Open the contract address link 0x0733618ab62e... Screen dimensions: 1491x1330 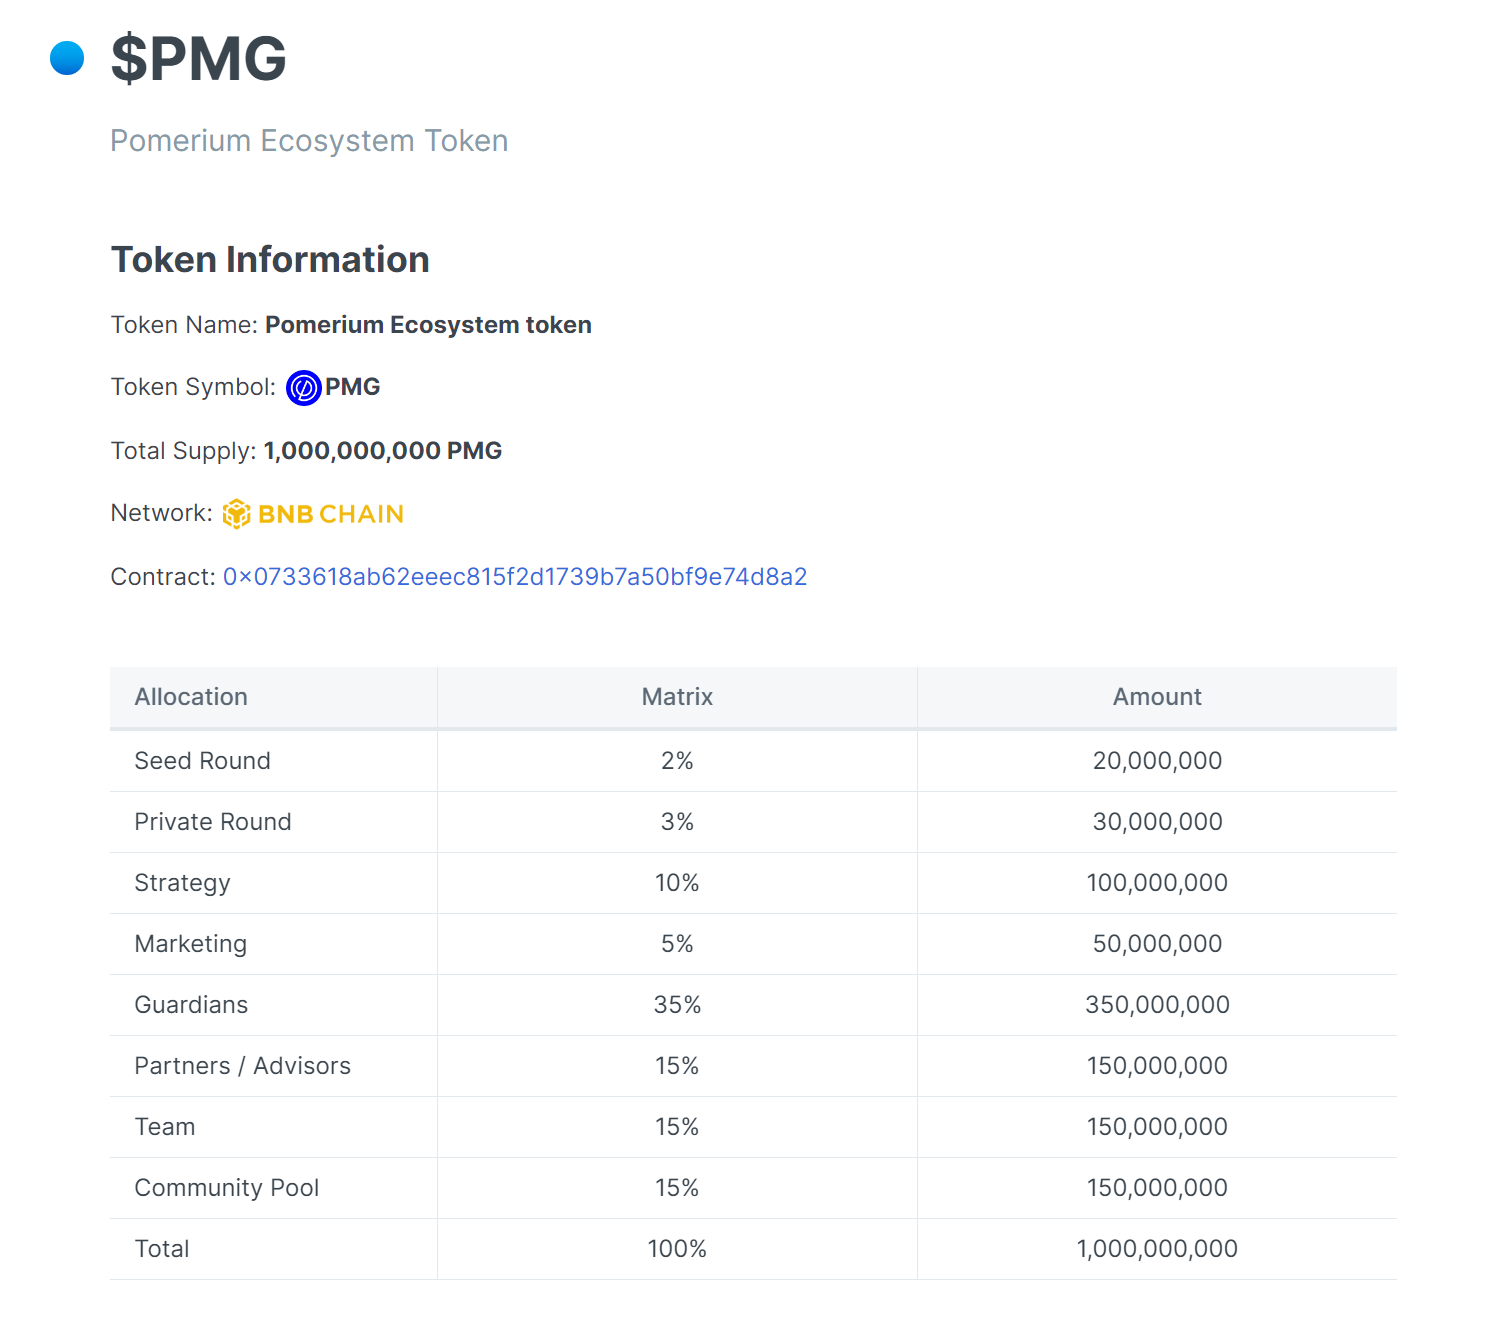point(515,577)
